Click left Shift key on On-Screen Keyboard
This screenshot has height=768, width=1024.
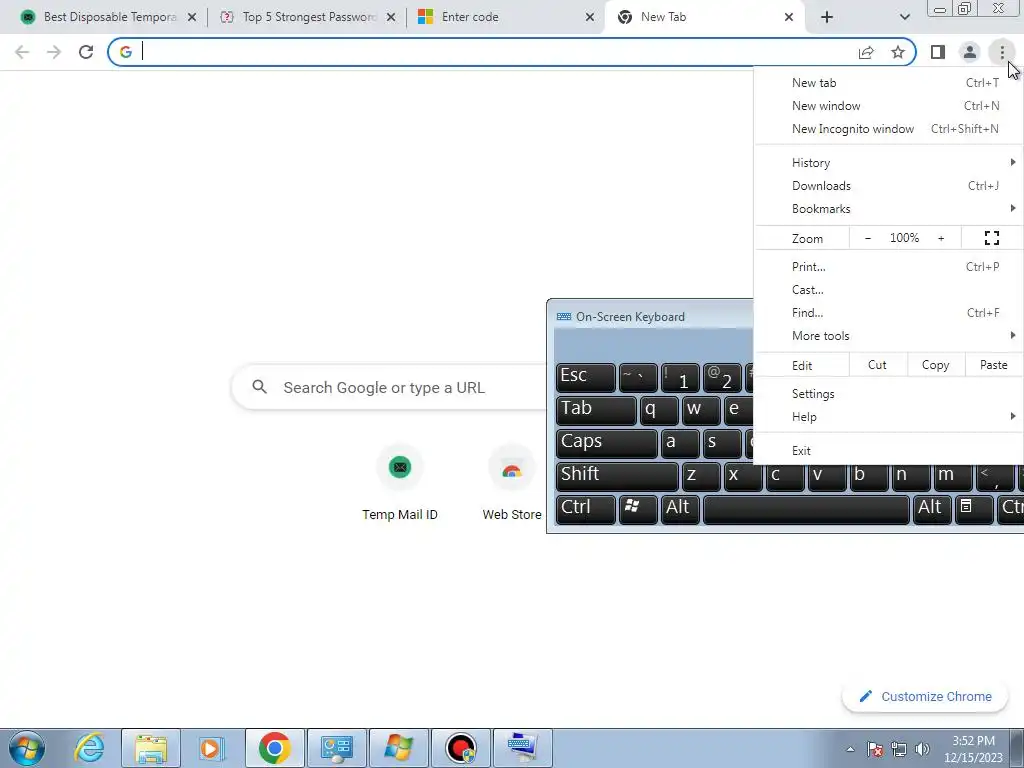pyautogui.click(x=616, y=475)
